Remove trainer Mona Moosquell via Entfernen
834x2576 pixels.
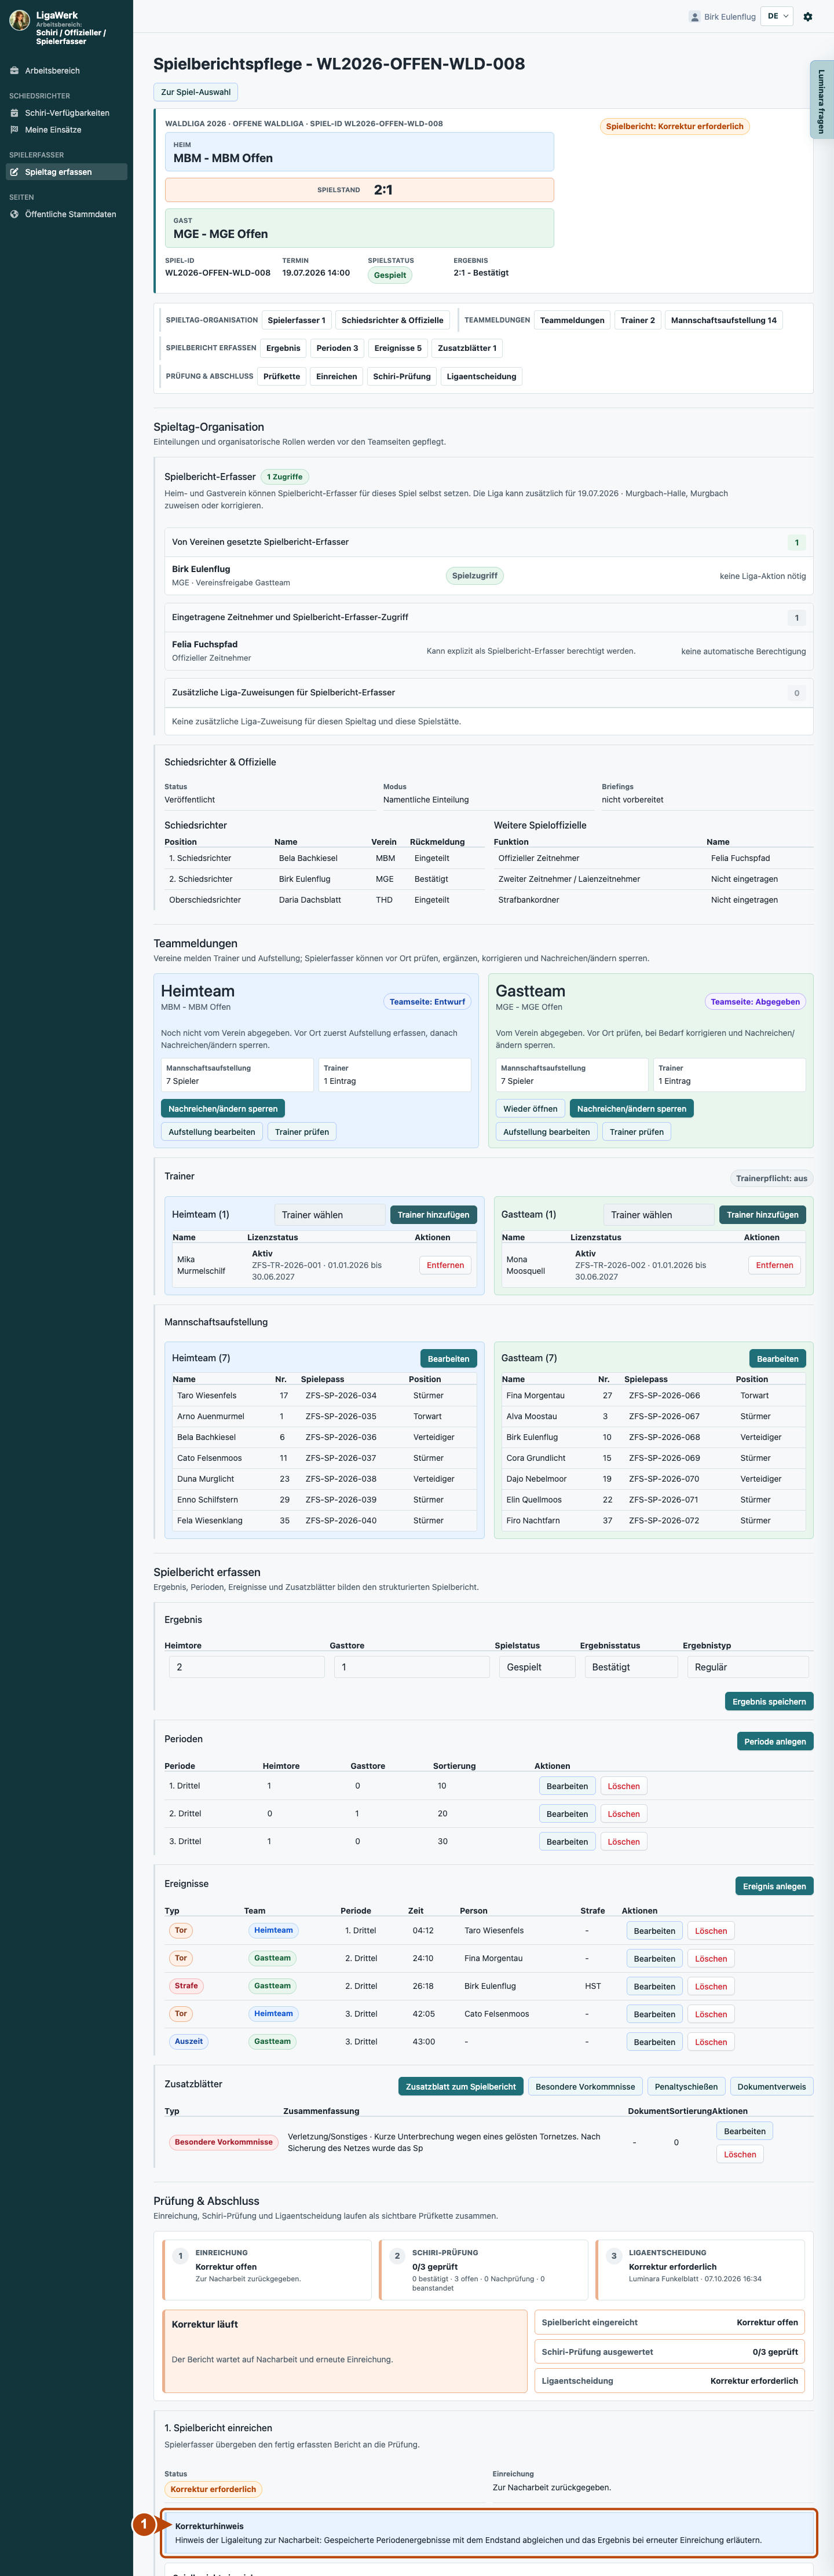(774, 1265)
